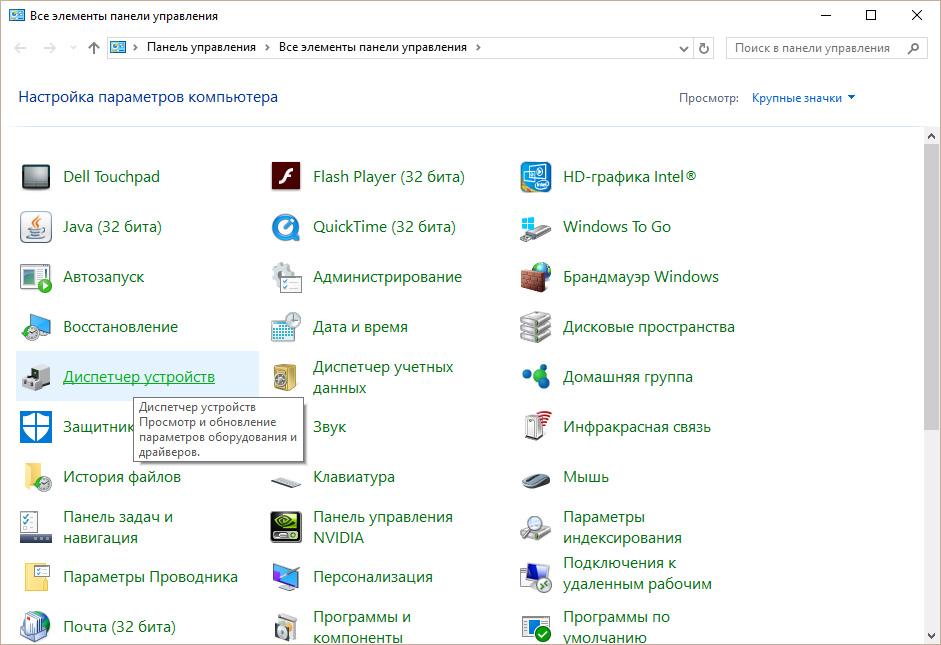Click the Windows To Go icon
The image size is (941, 645).
(x=535, y=228)
